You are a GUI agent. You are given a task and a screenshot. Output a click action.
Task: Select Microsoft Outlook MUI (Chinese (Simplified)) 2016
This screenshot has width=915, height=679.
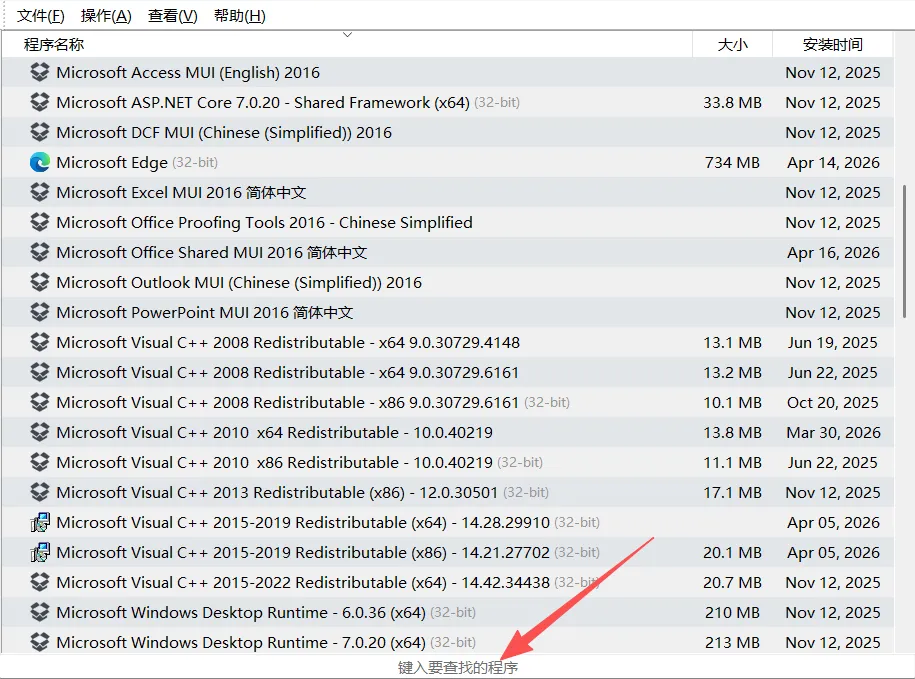coord(239,282)
